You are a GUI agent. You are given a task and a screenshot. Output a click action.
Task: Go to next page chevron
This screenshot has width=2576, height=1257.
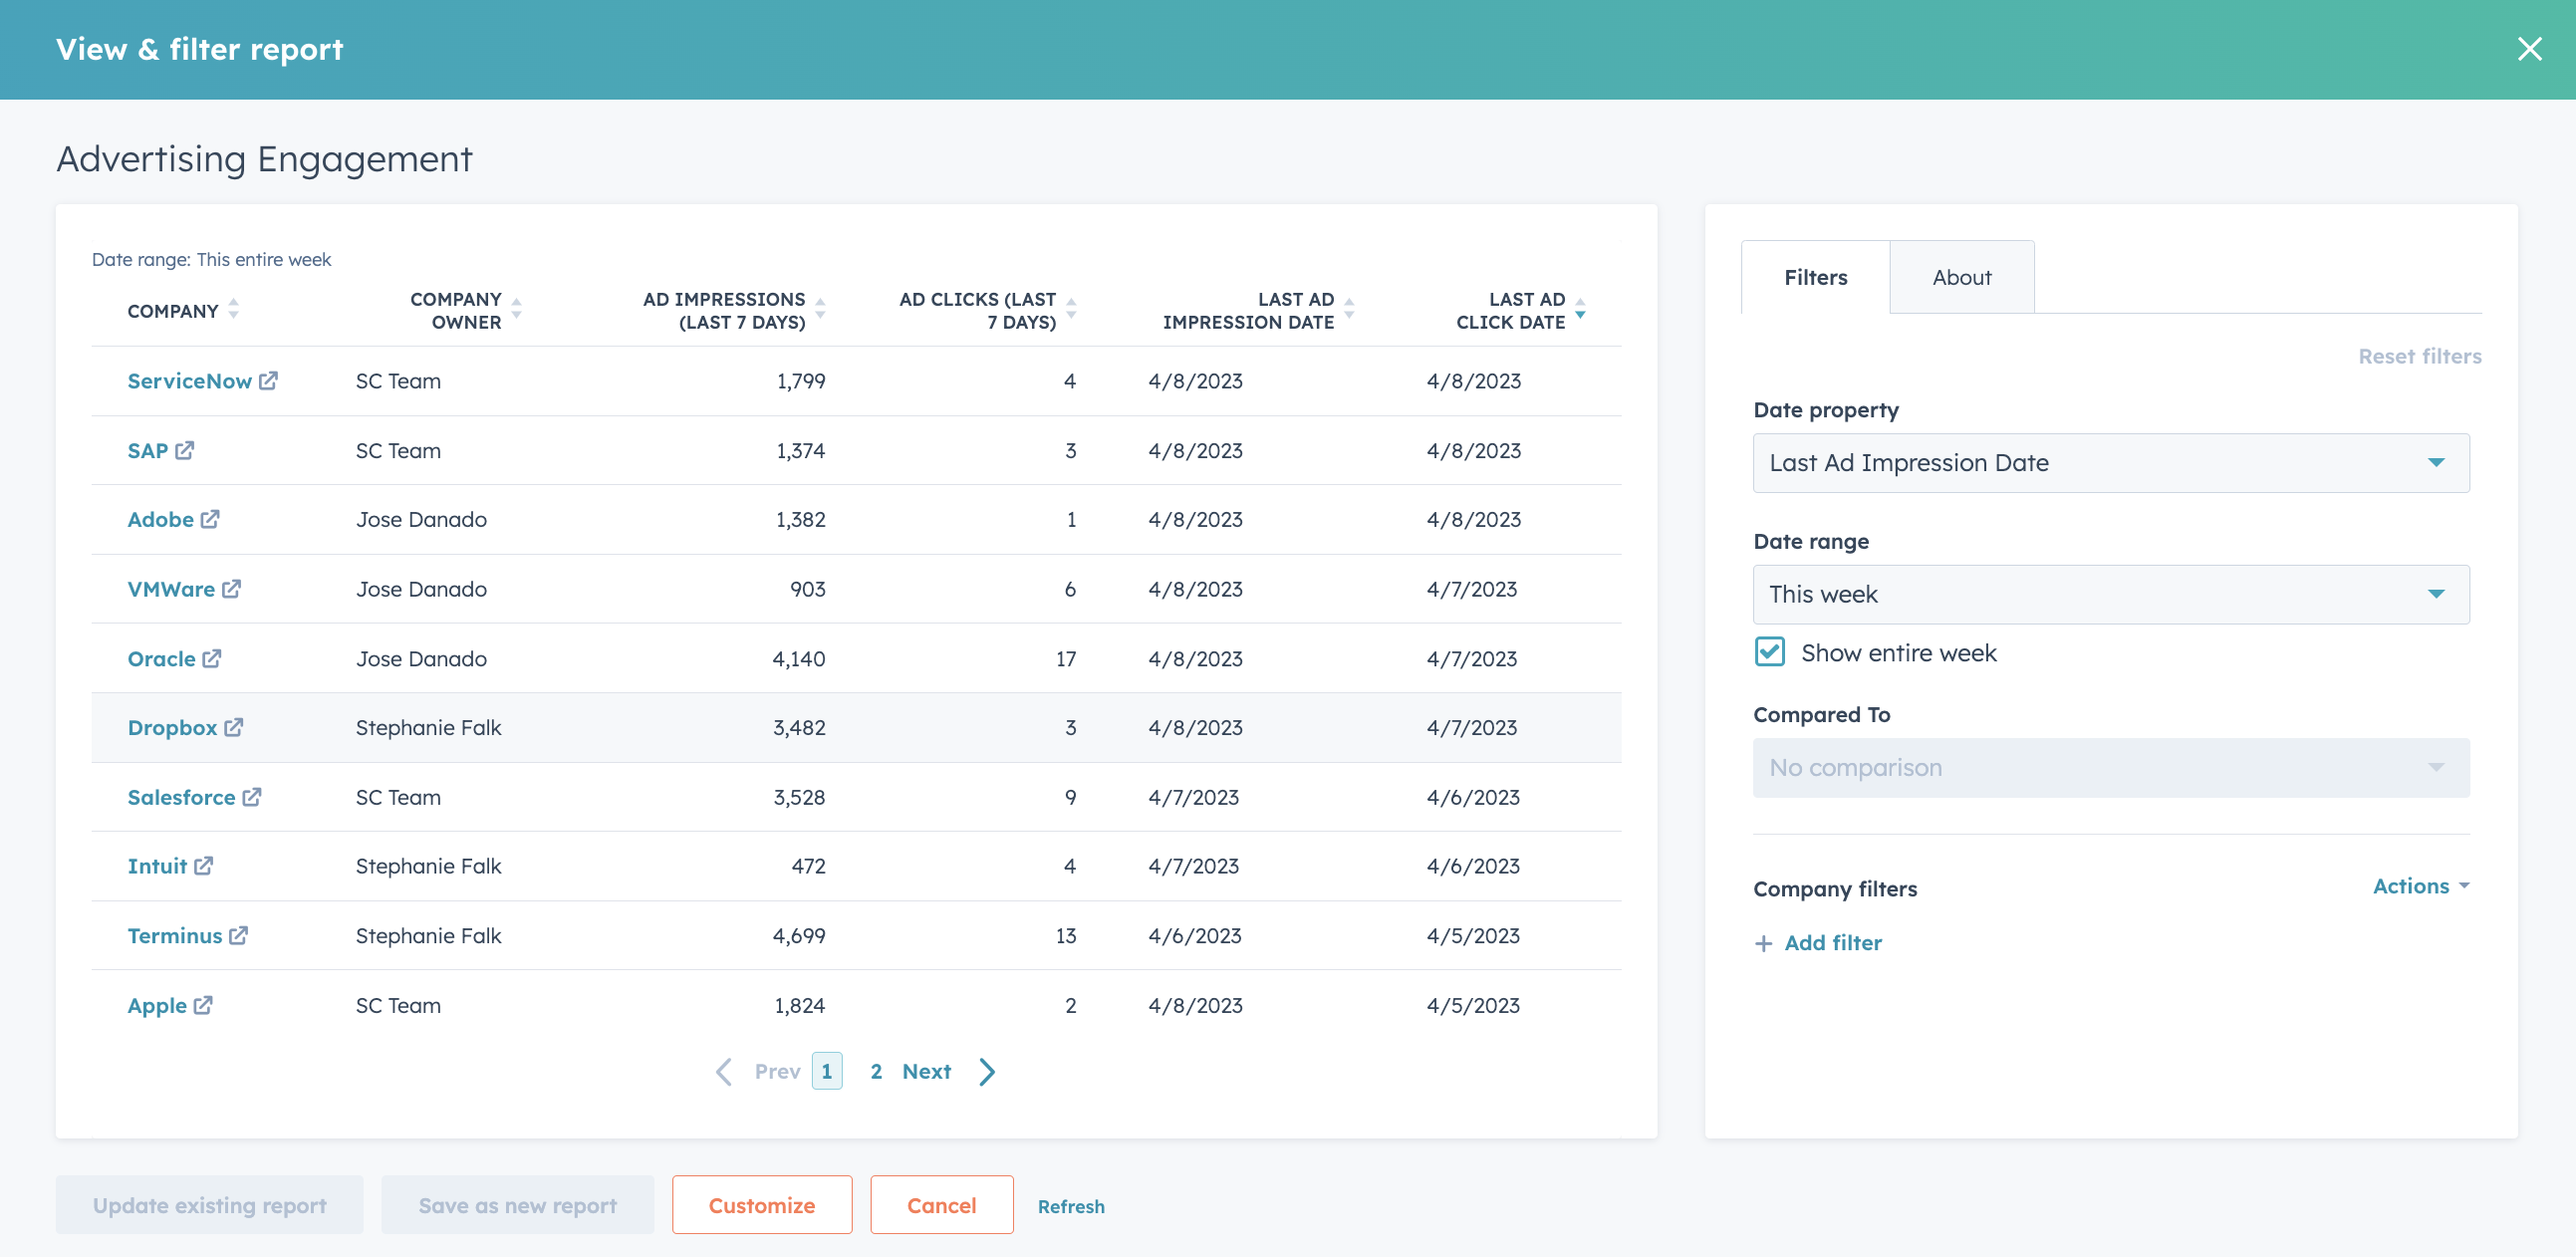tap(987, 1072)
